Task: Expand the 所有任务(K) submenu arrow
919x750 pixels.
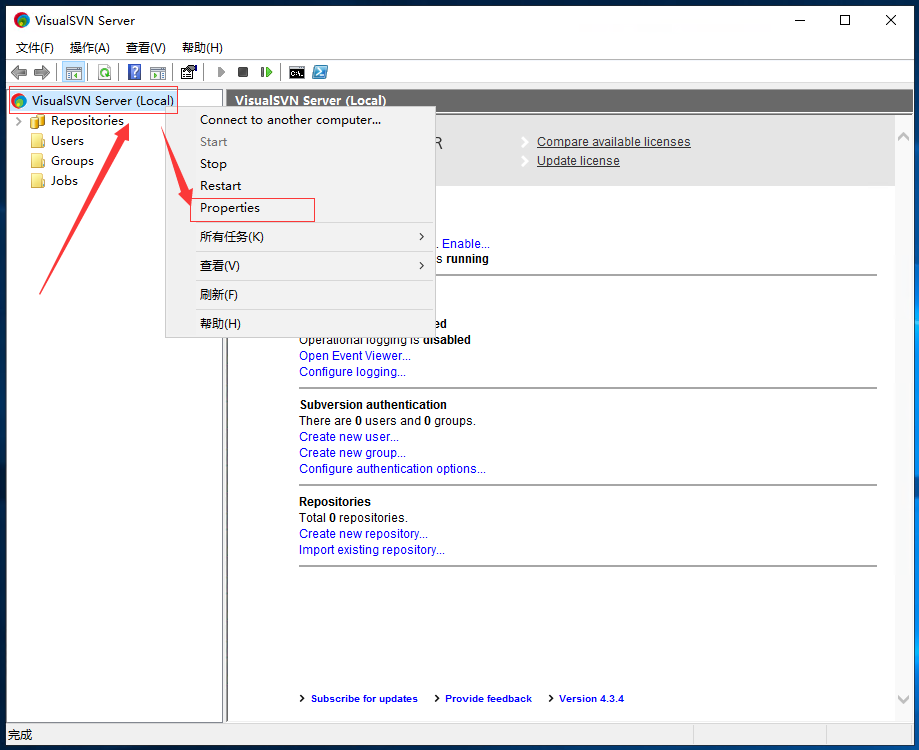Action: pos(421,237)
